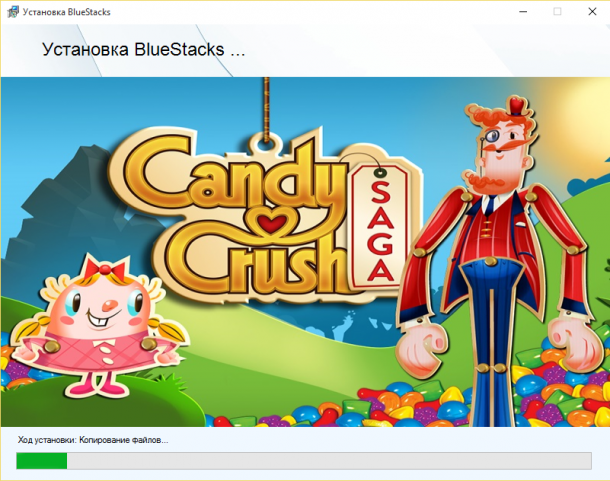Click the disabled maximize window button
Image resolution: width=610 pixels, height=481 pixels.
pyautogui.click(x=557, y=12)
